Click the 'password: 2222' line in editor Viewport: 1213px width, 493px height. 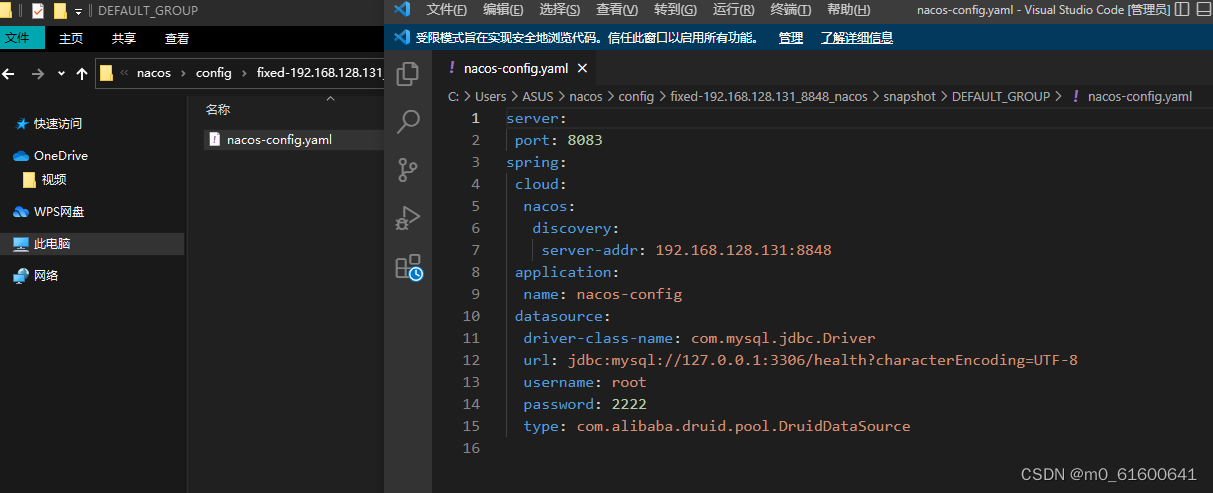[x=585, y=404]
